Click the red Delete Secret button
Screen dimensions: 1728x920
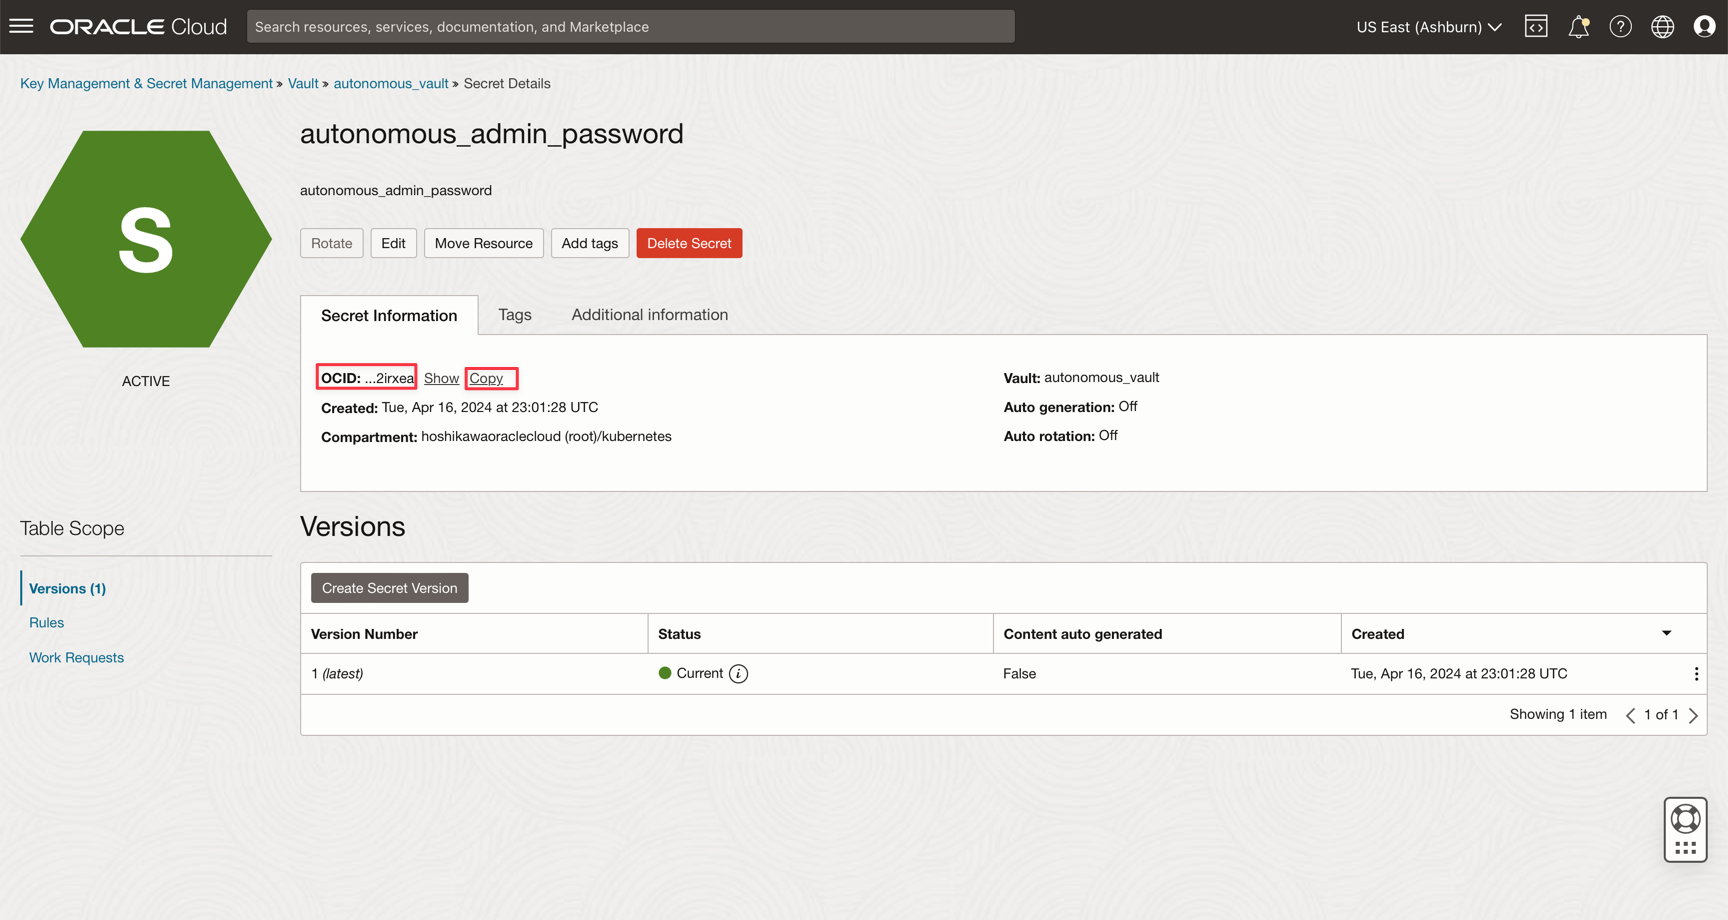coord(689,243)
